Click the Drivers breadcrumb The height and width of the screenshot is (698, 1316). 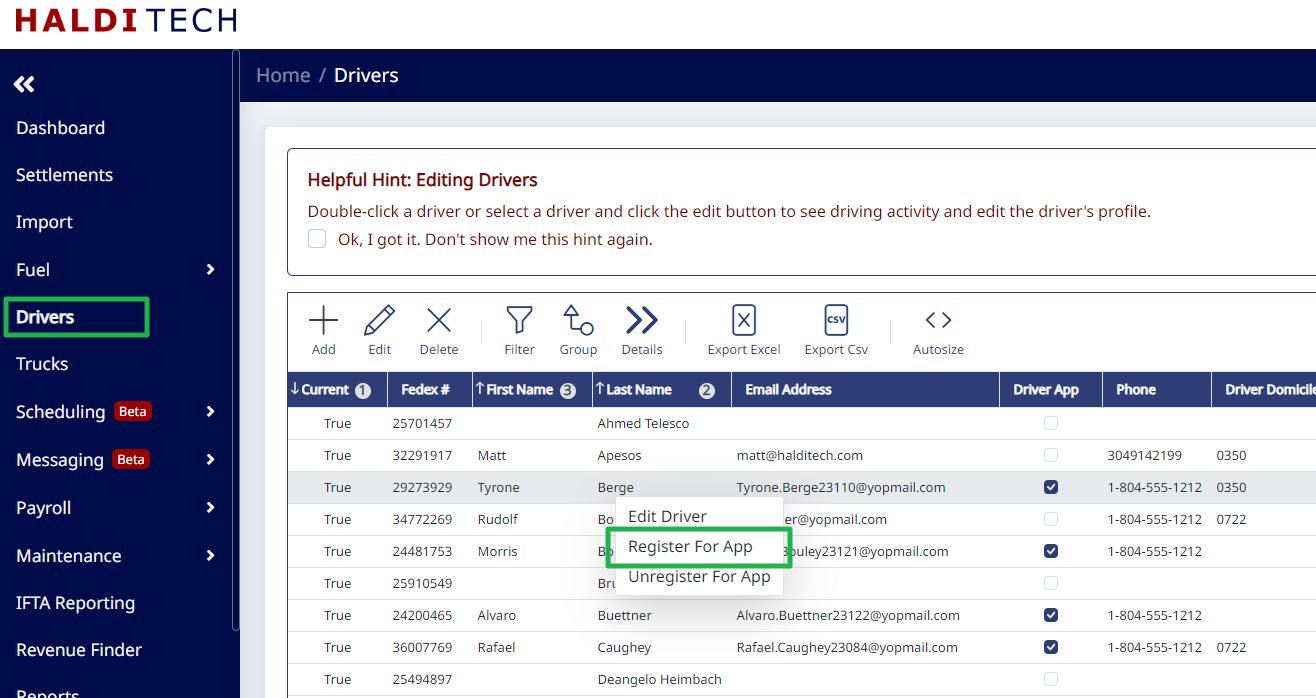pos(366,75)
